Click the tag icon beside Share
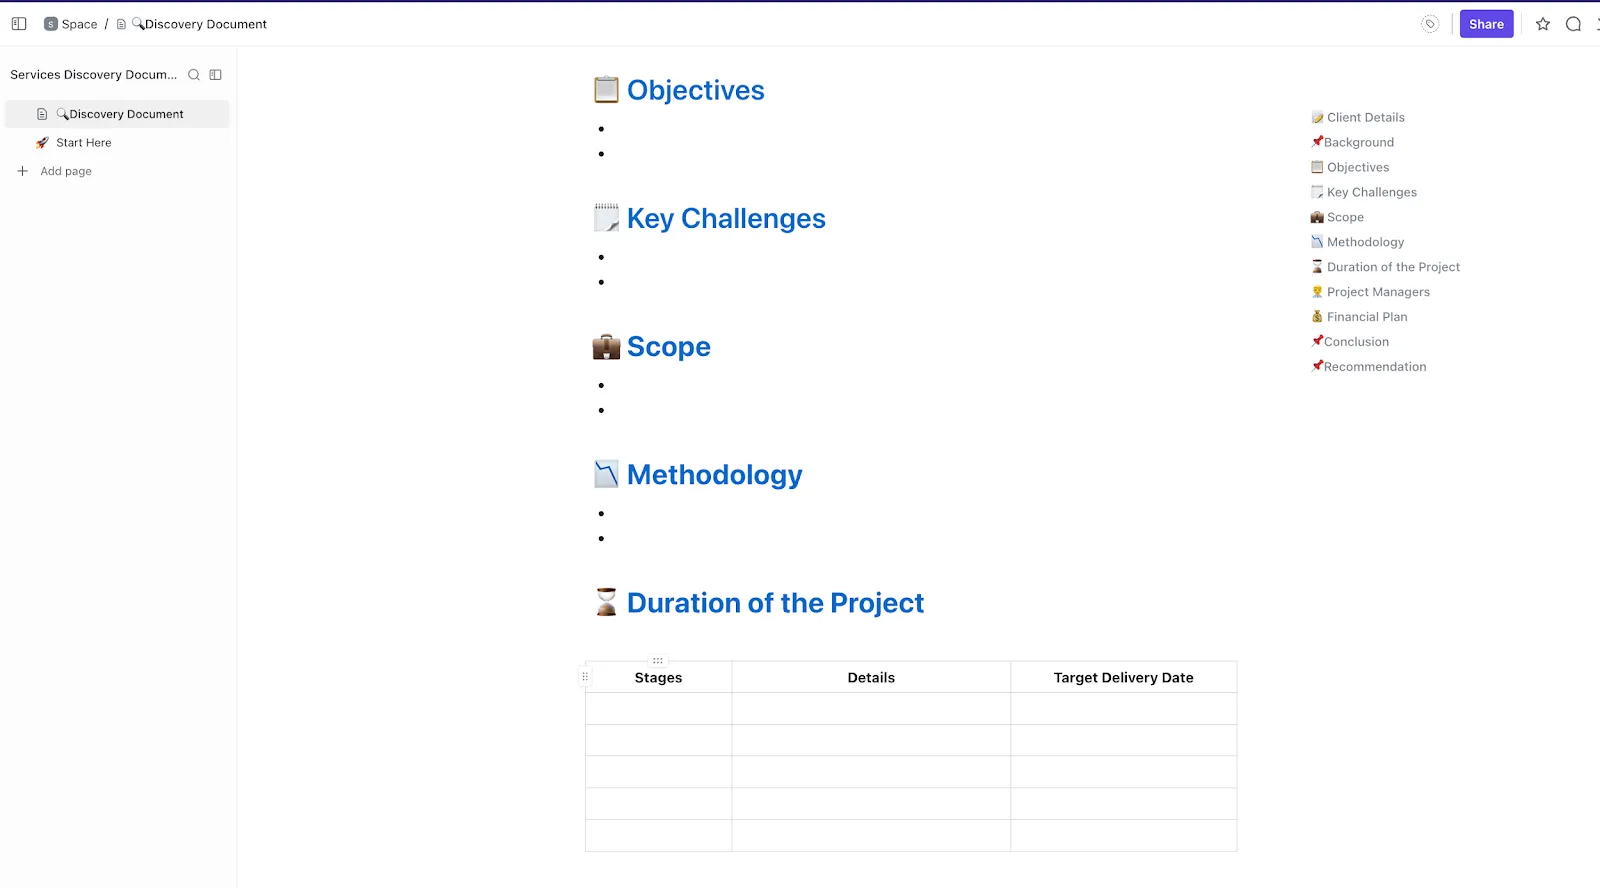1600x888 pixels. coord(1430,24)
